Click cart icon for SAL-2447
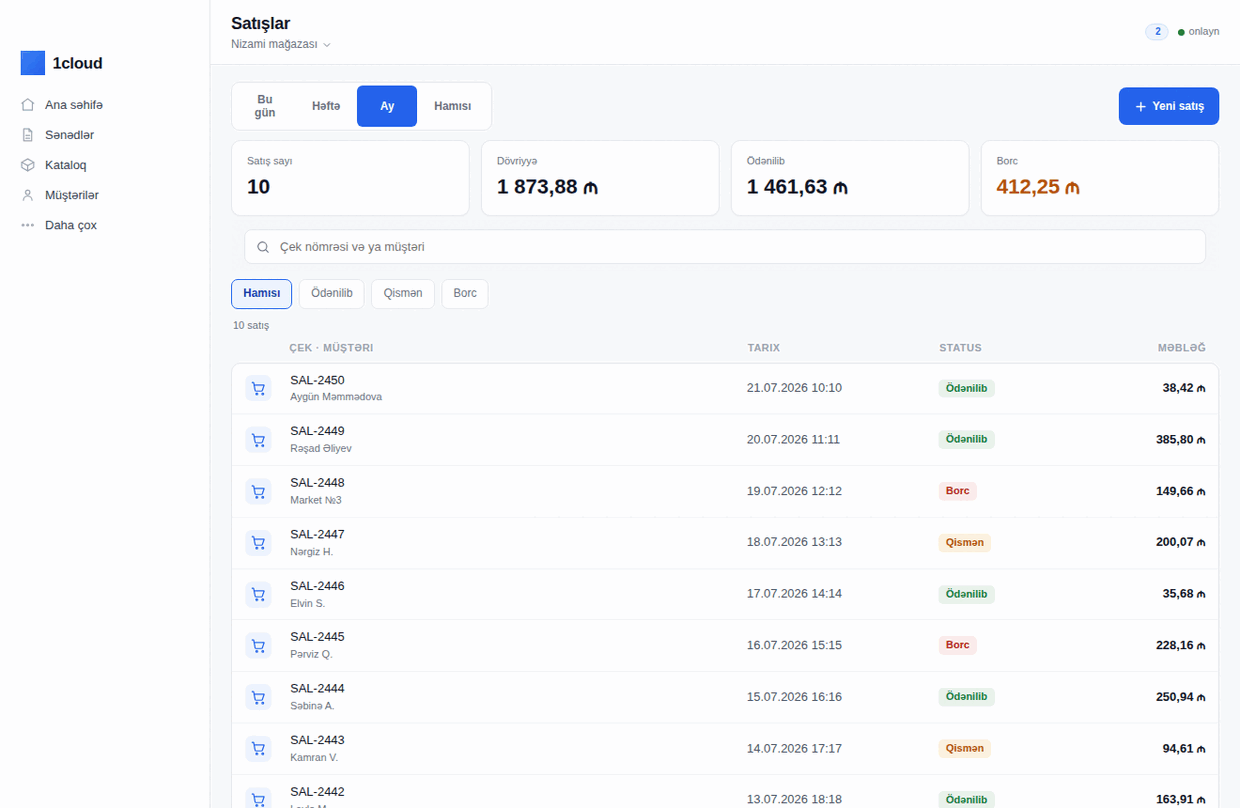1240x808 pixels. point(258,543)
